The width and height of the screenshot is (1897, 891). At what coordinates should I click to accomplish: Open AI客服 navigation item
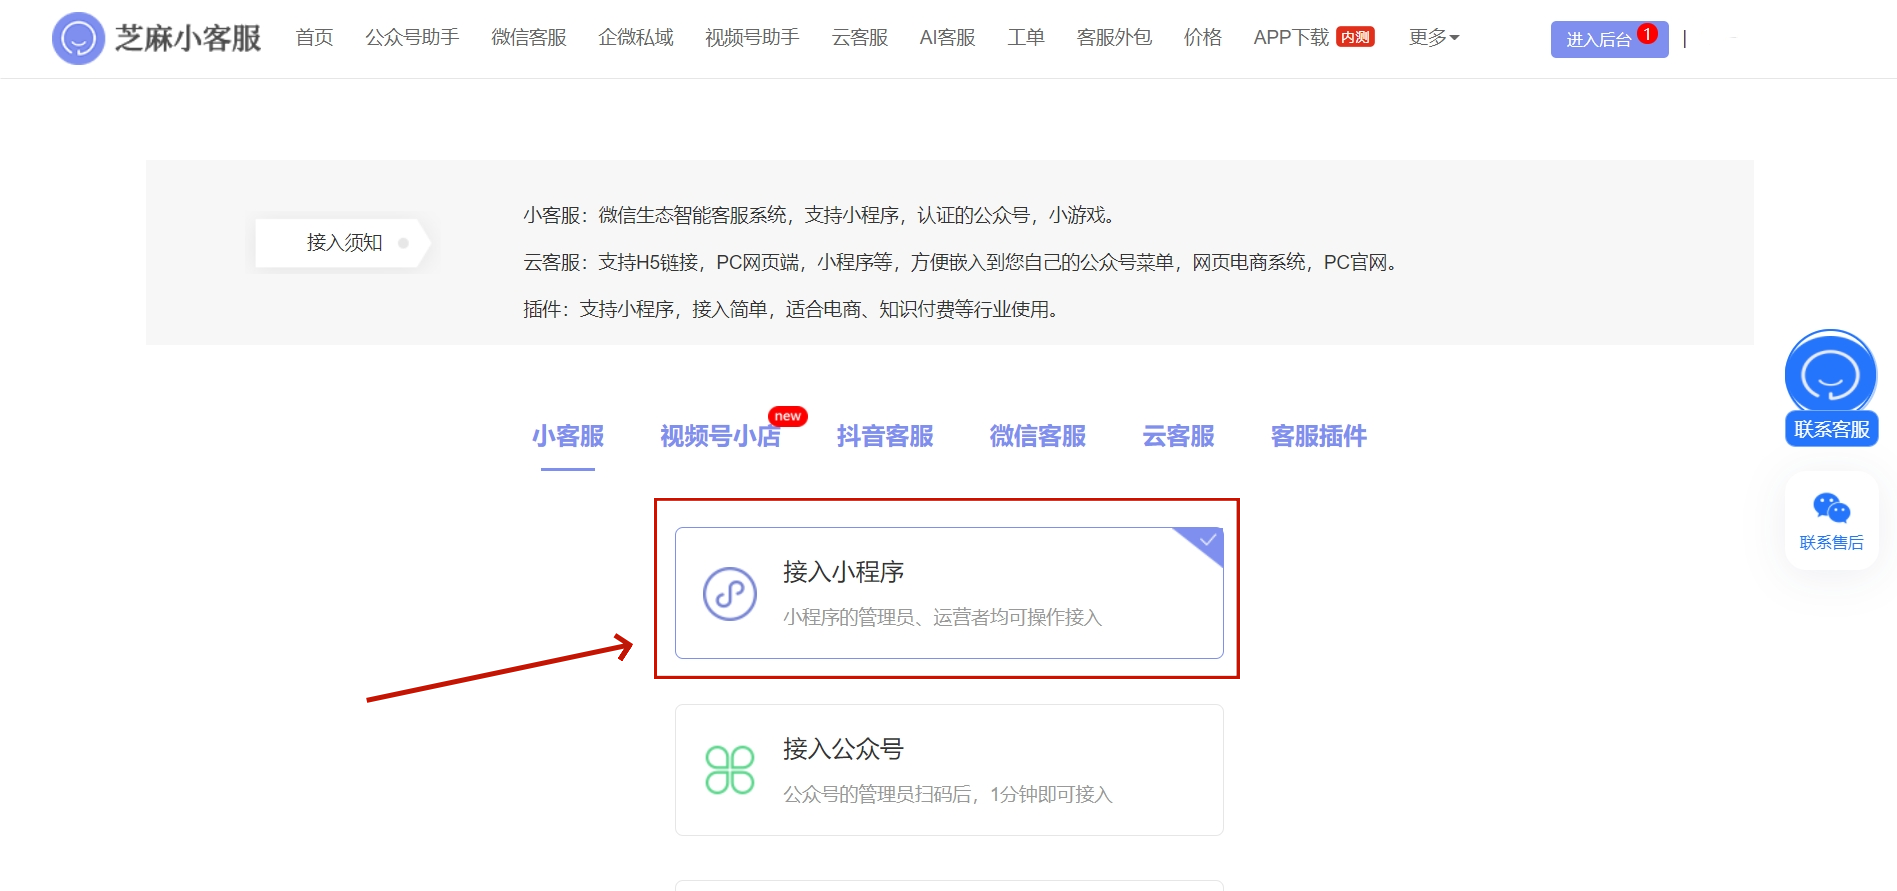[947, 38]
